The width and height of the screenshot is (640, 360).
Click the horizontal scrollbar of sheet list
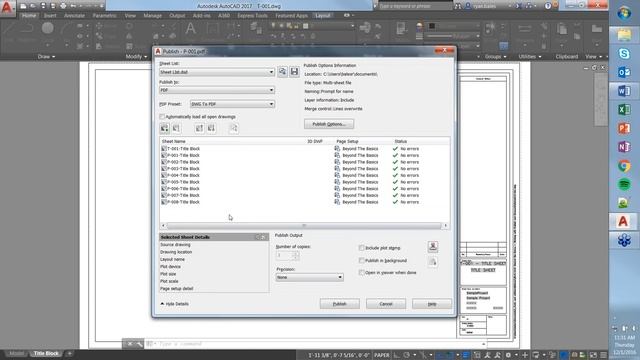(x=304, y=225)
